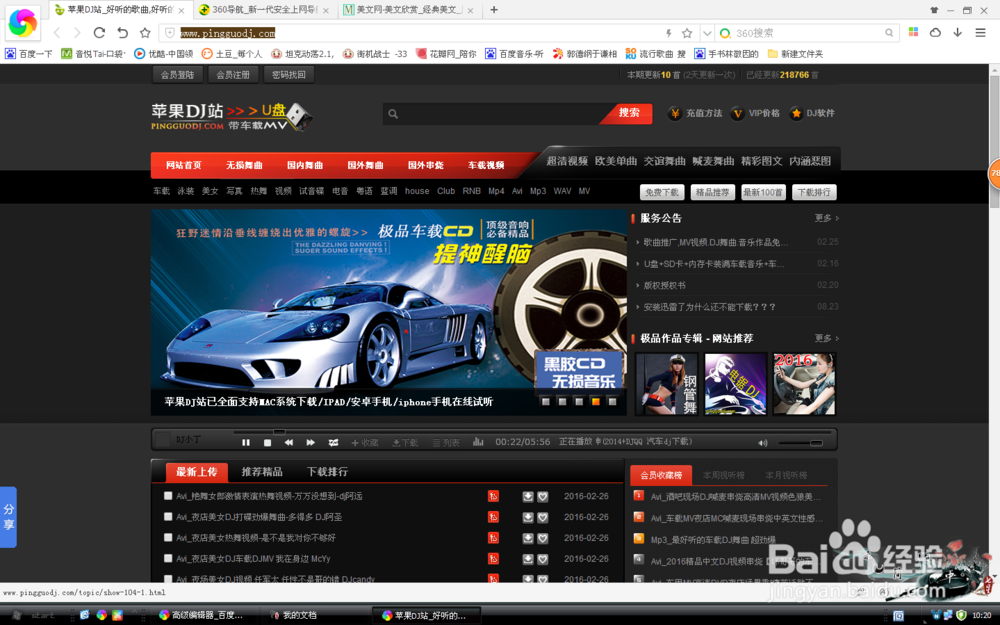Bookmark page with star beside reload
This screenshot has width=1000, height=625.
point(145,33)
